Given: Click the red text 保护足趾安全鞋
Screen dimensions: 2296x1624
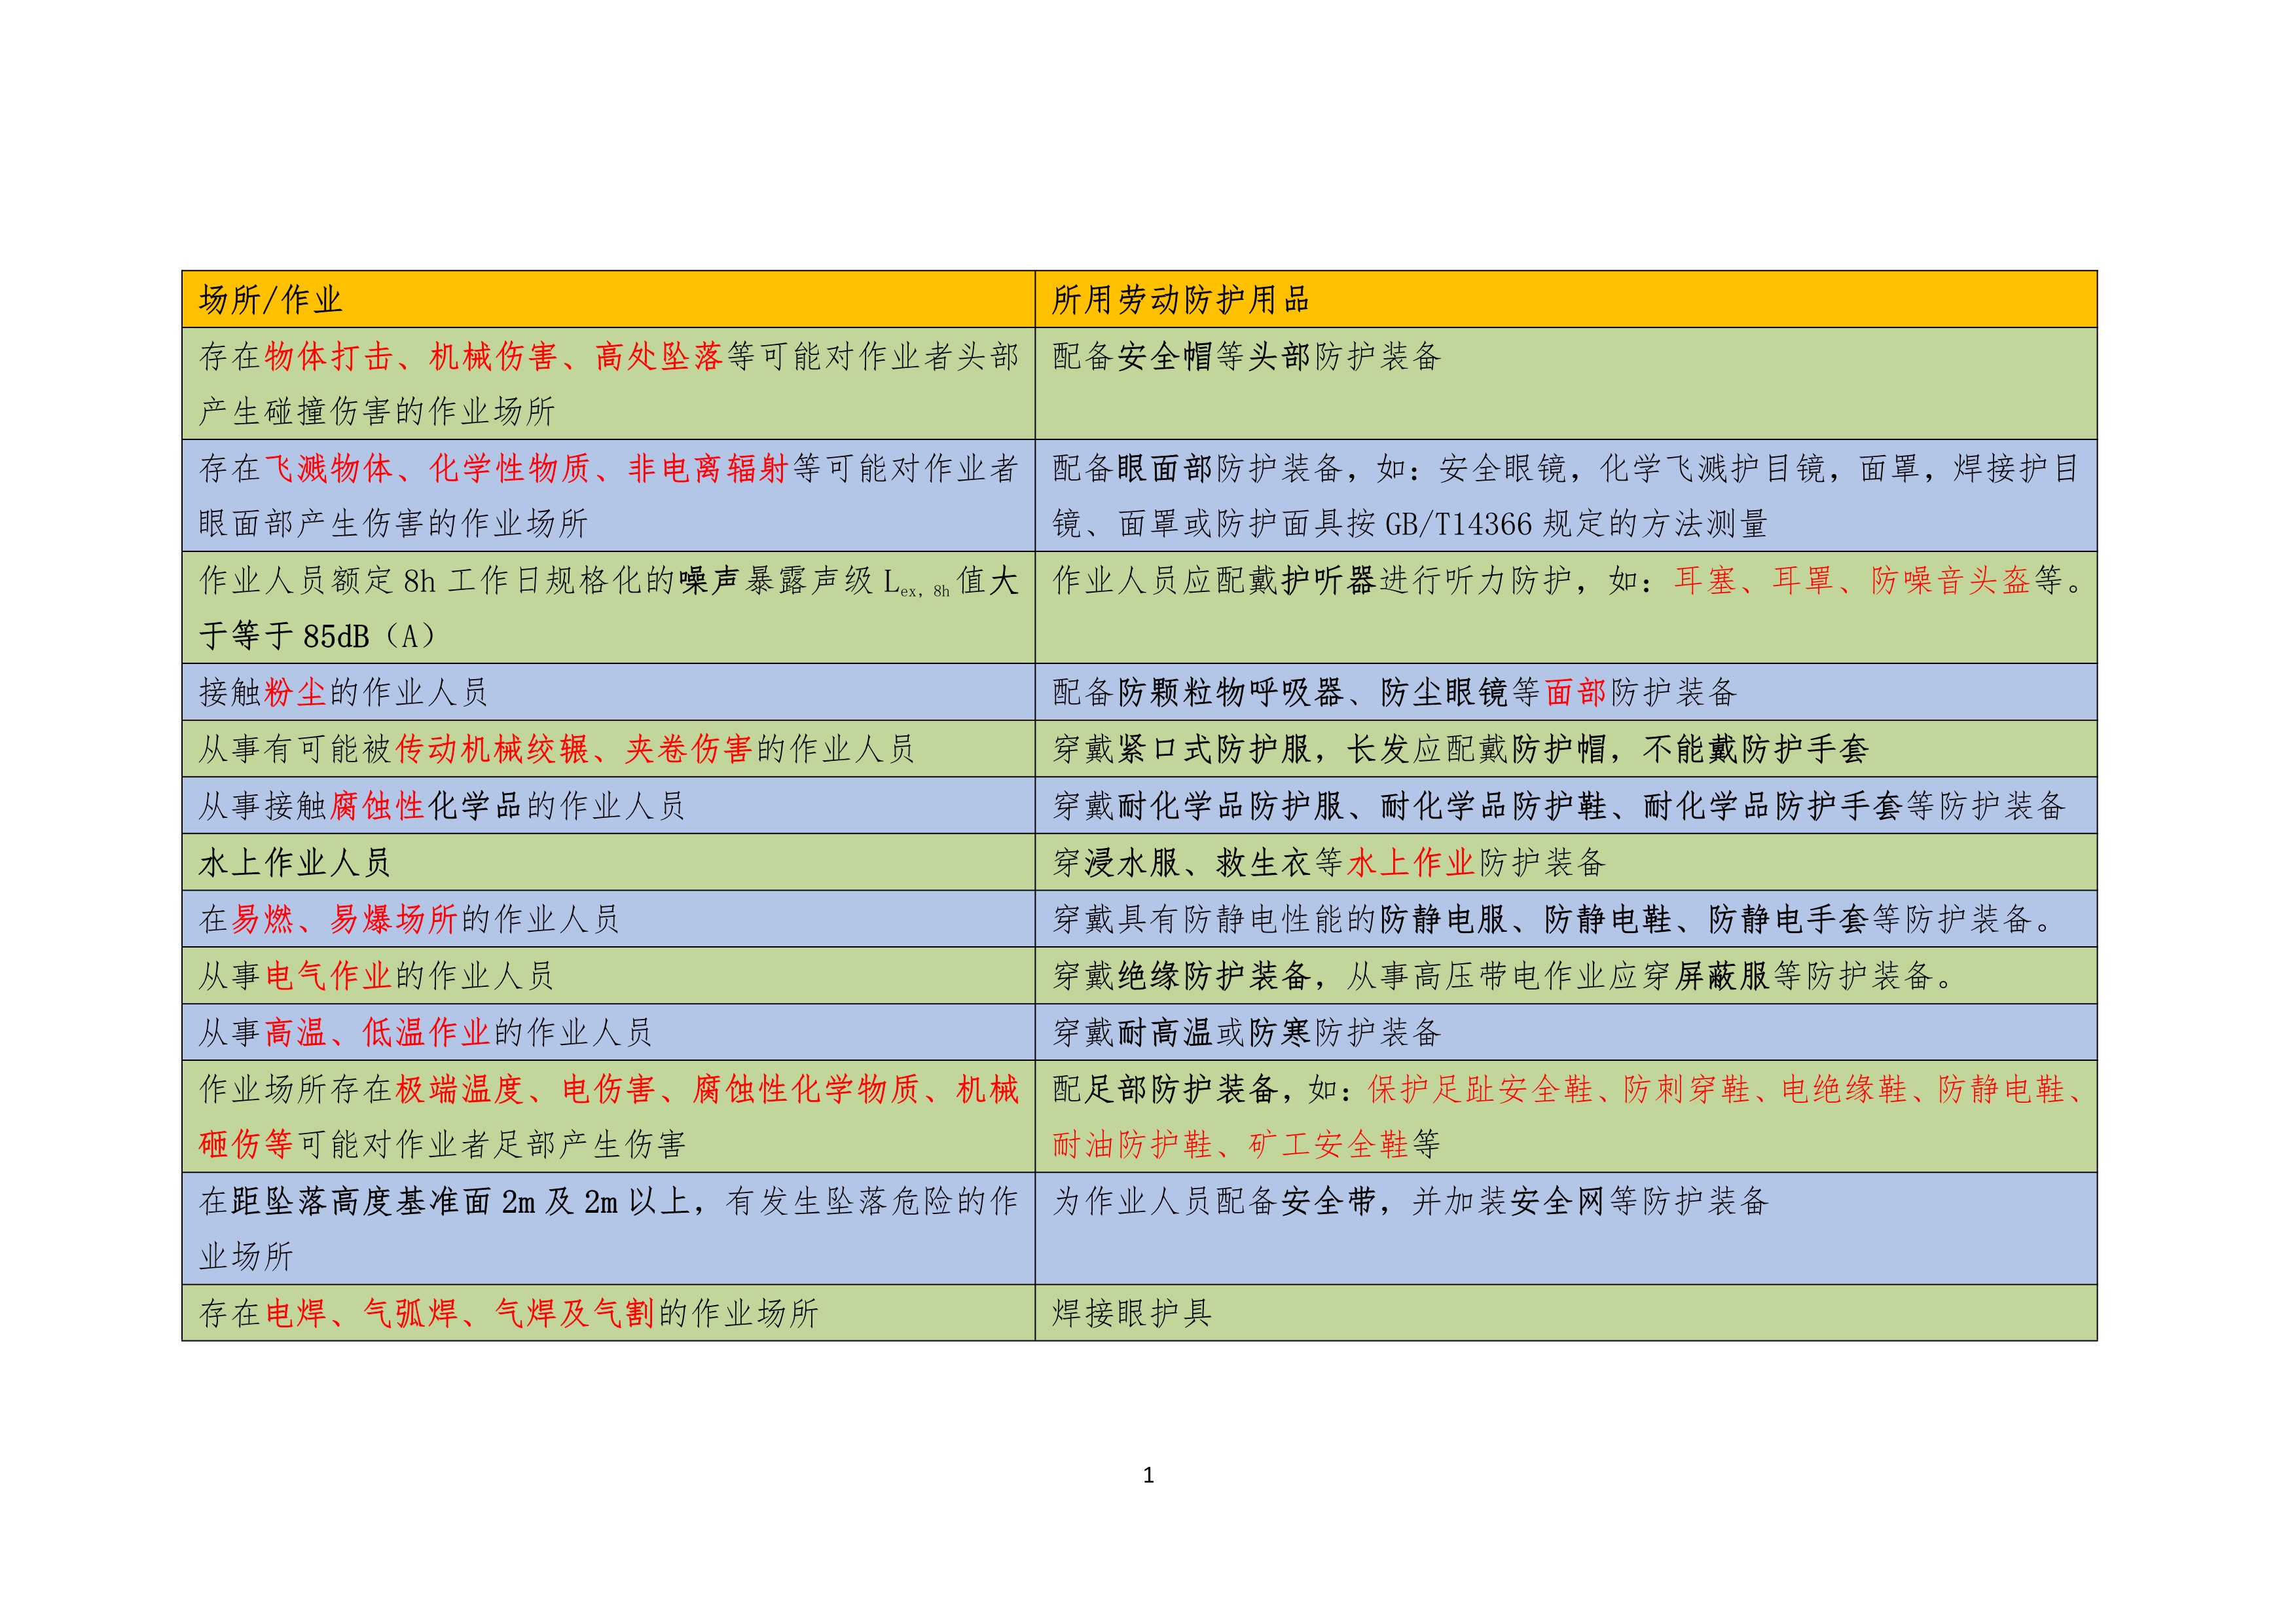Looking at the screenshot, I should click(1480, 1089).
